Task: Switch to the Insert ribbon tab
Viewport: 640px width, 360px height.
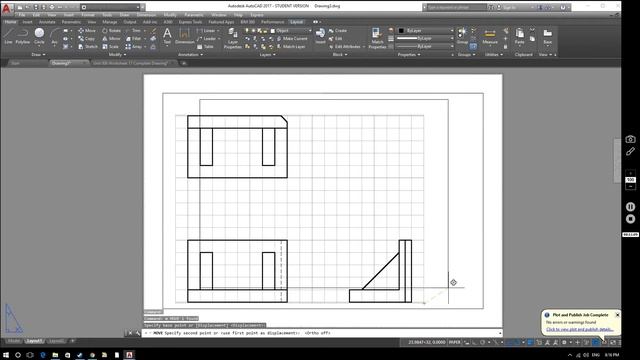Action: click(x=27, y=22)
